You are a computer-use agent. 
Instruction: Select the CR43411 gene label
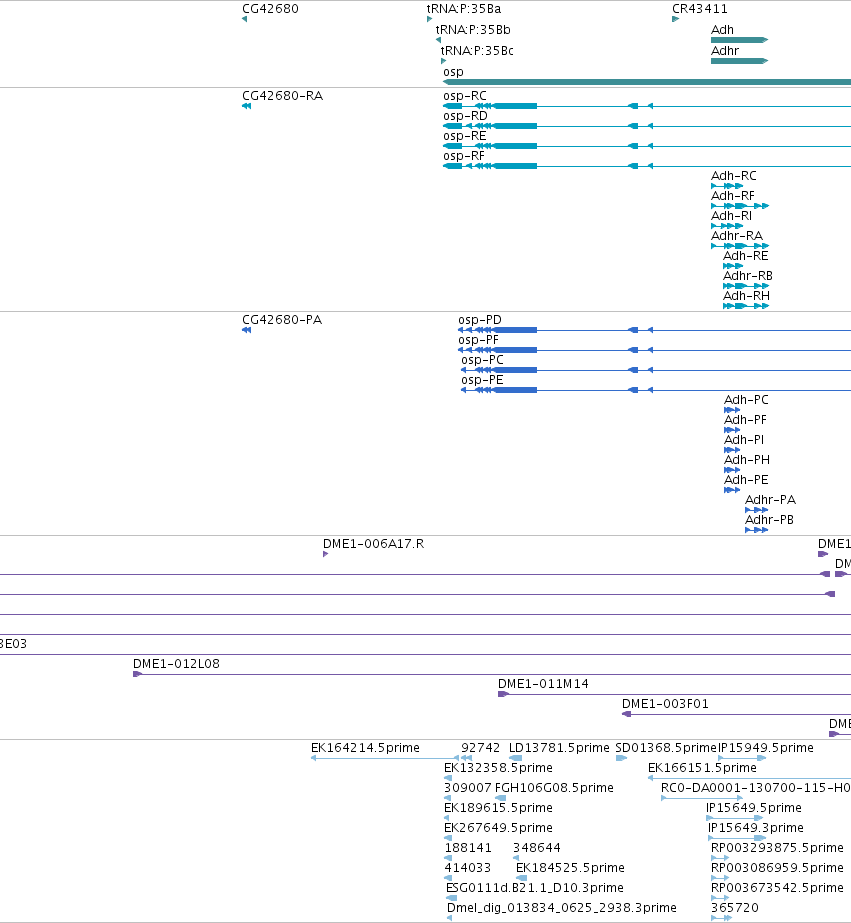pos(700,9)
